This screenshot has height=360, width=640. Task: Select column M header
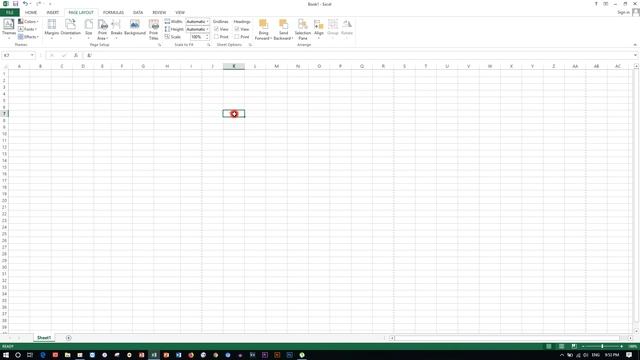(276, 66)
